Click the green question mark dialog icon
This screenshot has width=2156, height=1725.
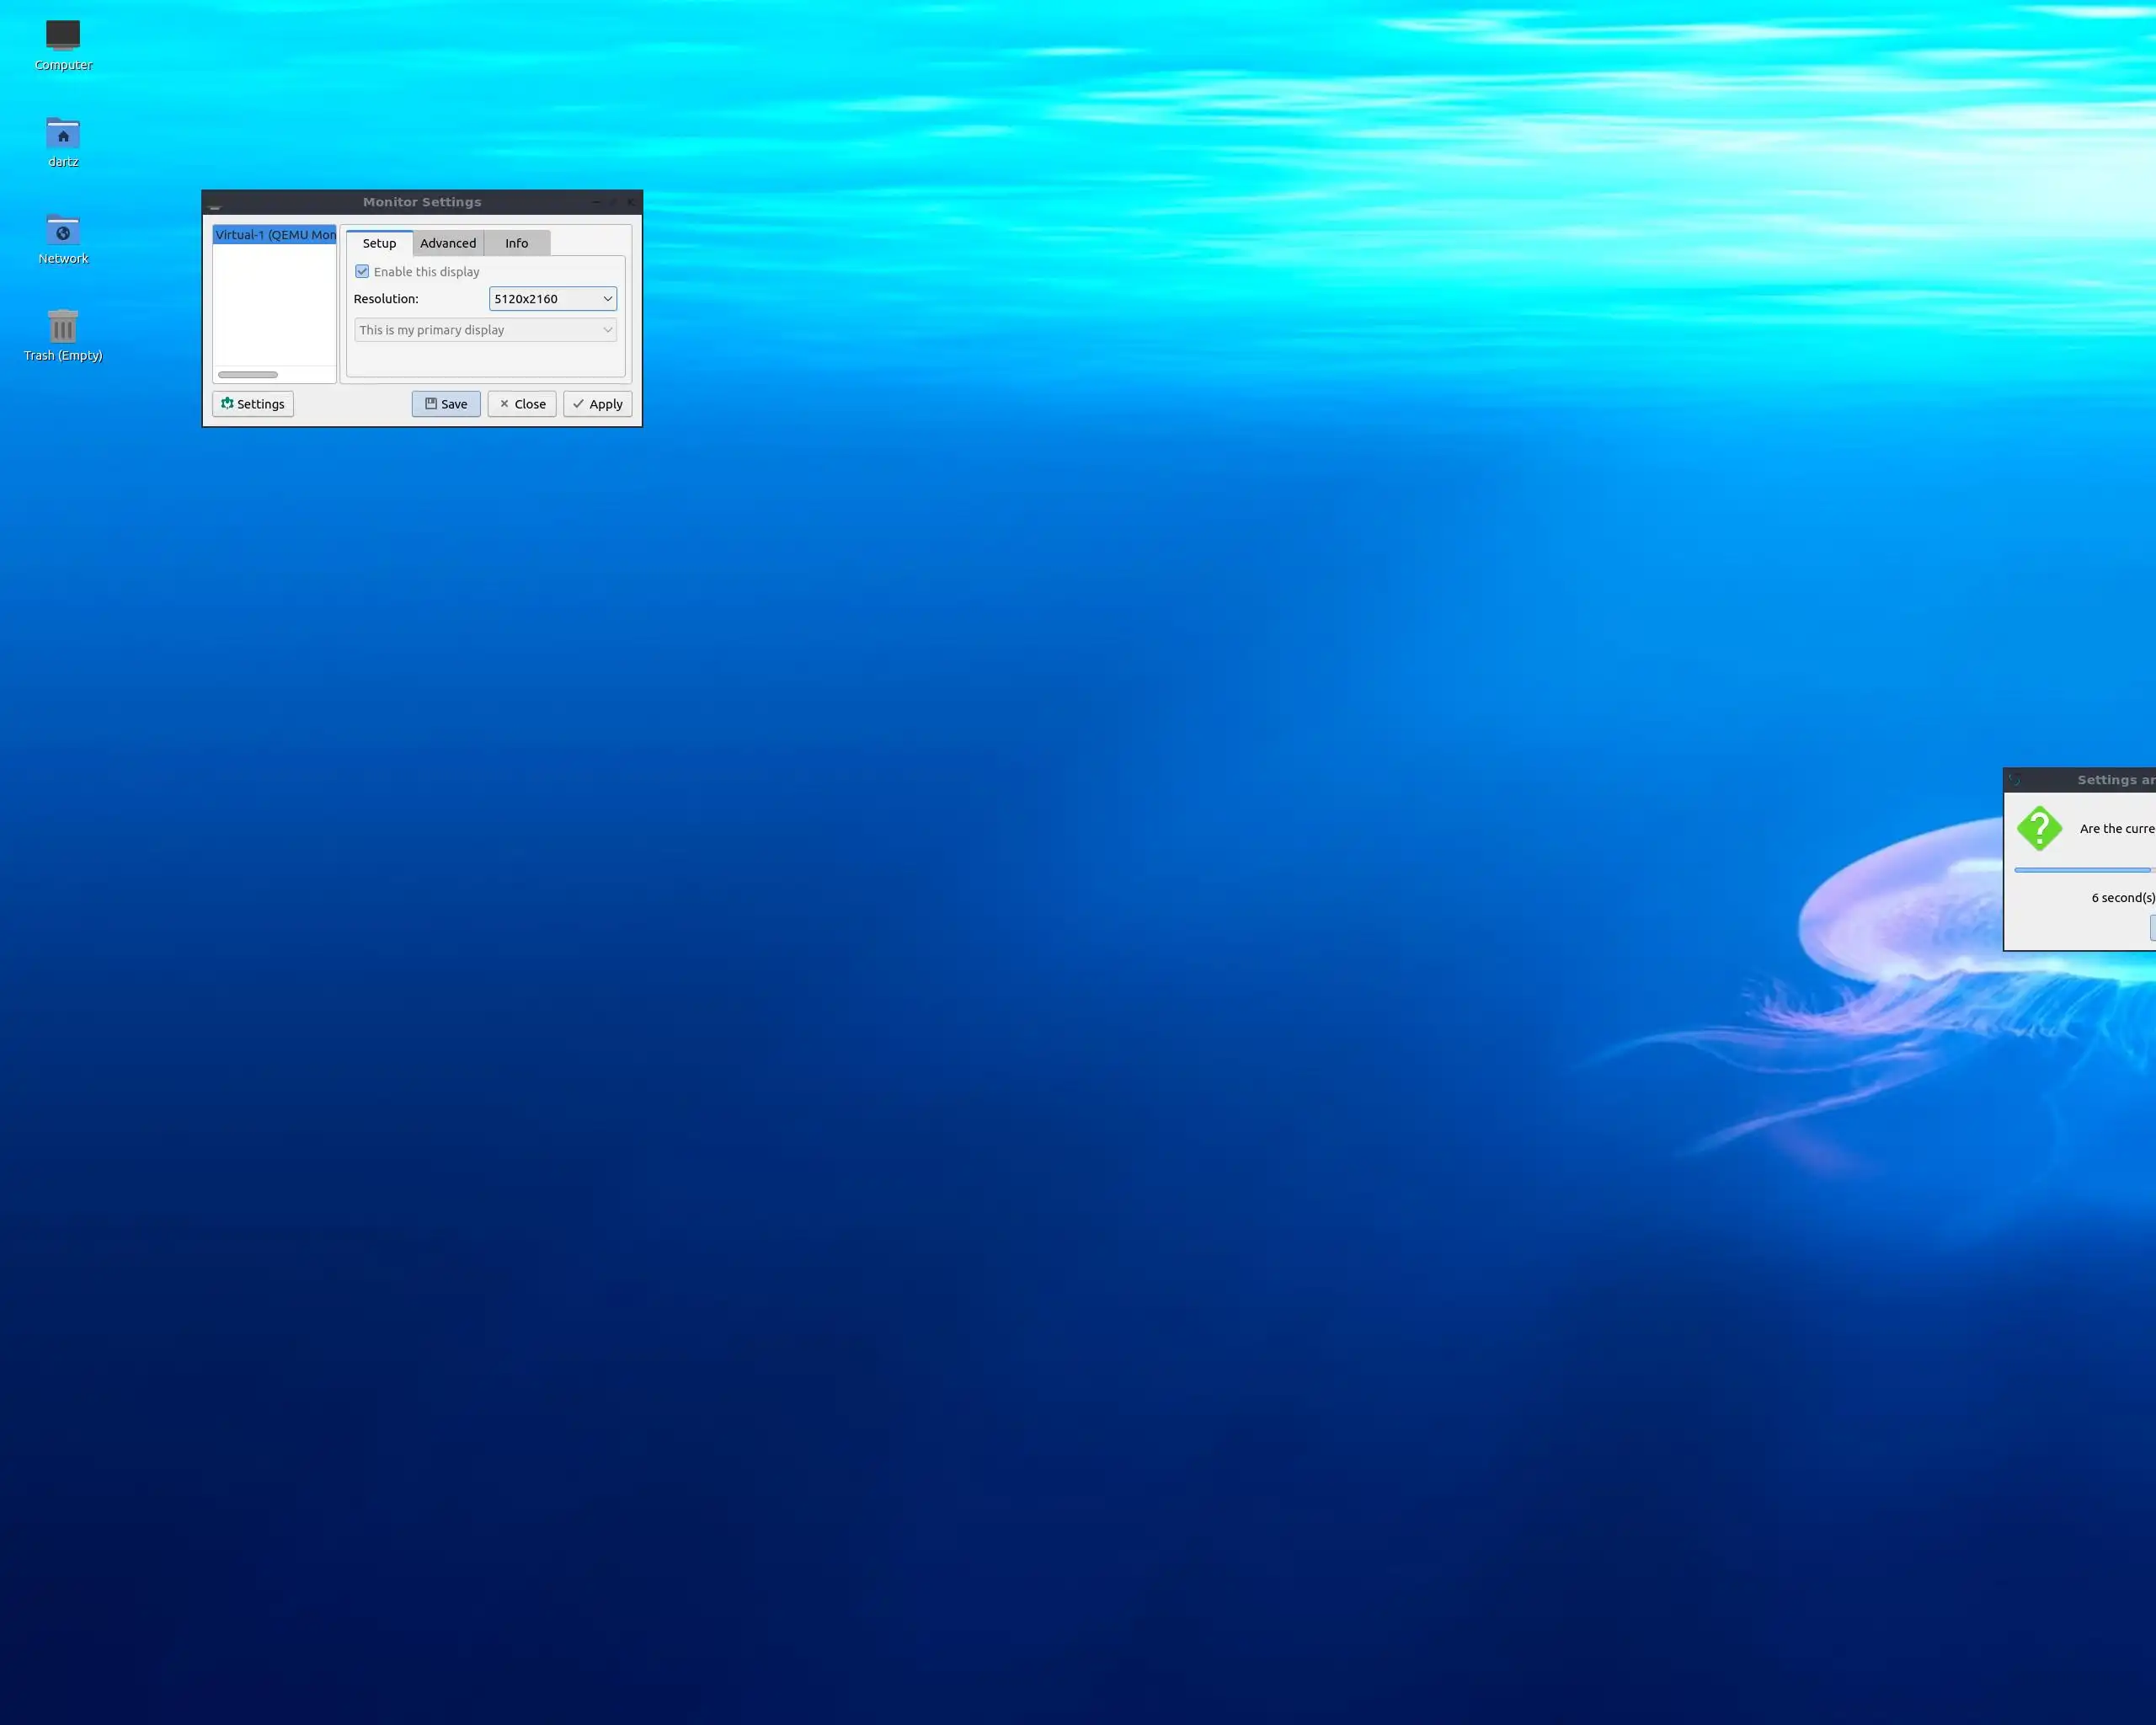(2039, 828)
